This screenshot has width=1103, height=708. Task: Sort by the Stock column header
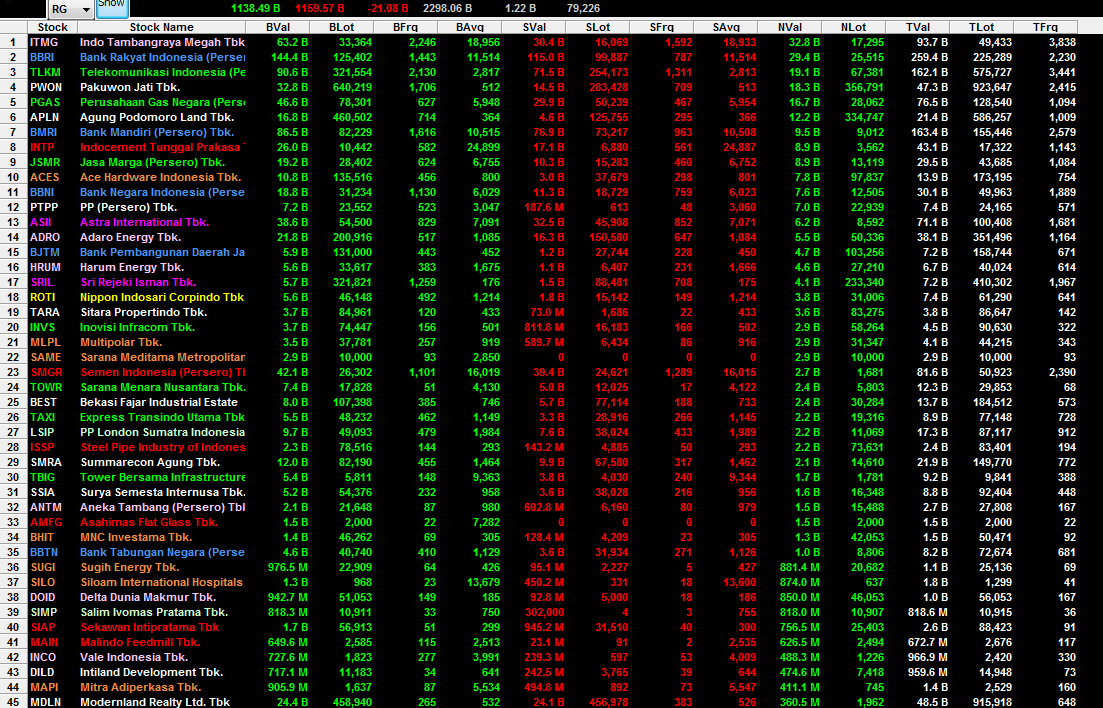tap(53, 27)
